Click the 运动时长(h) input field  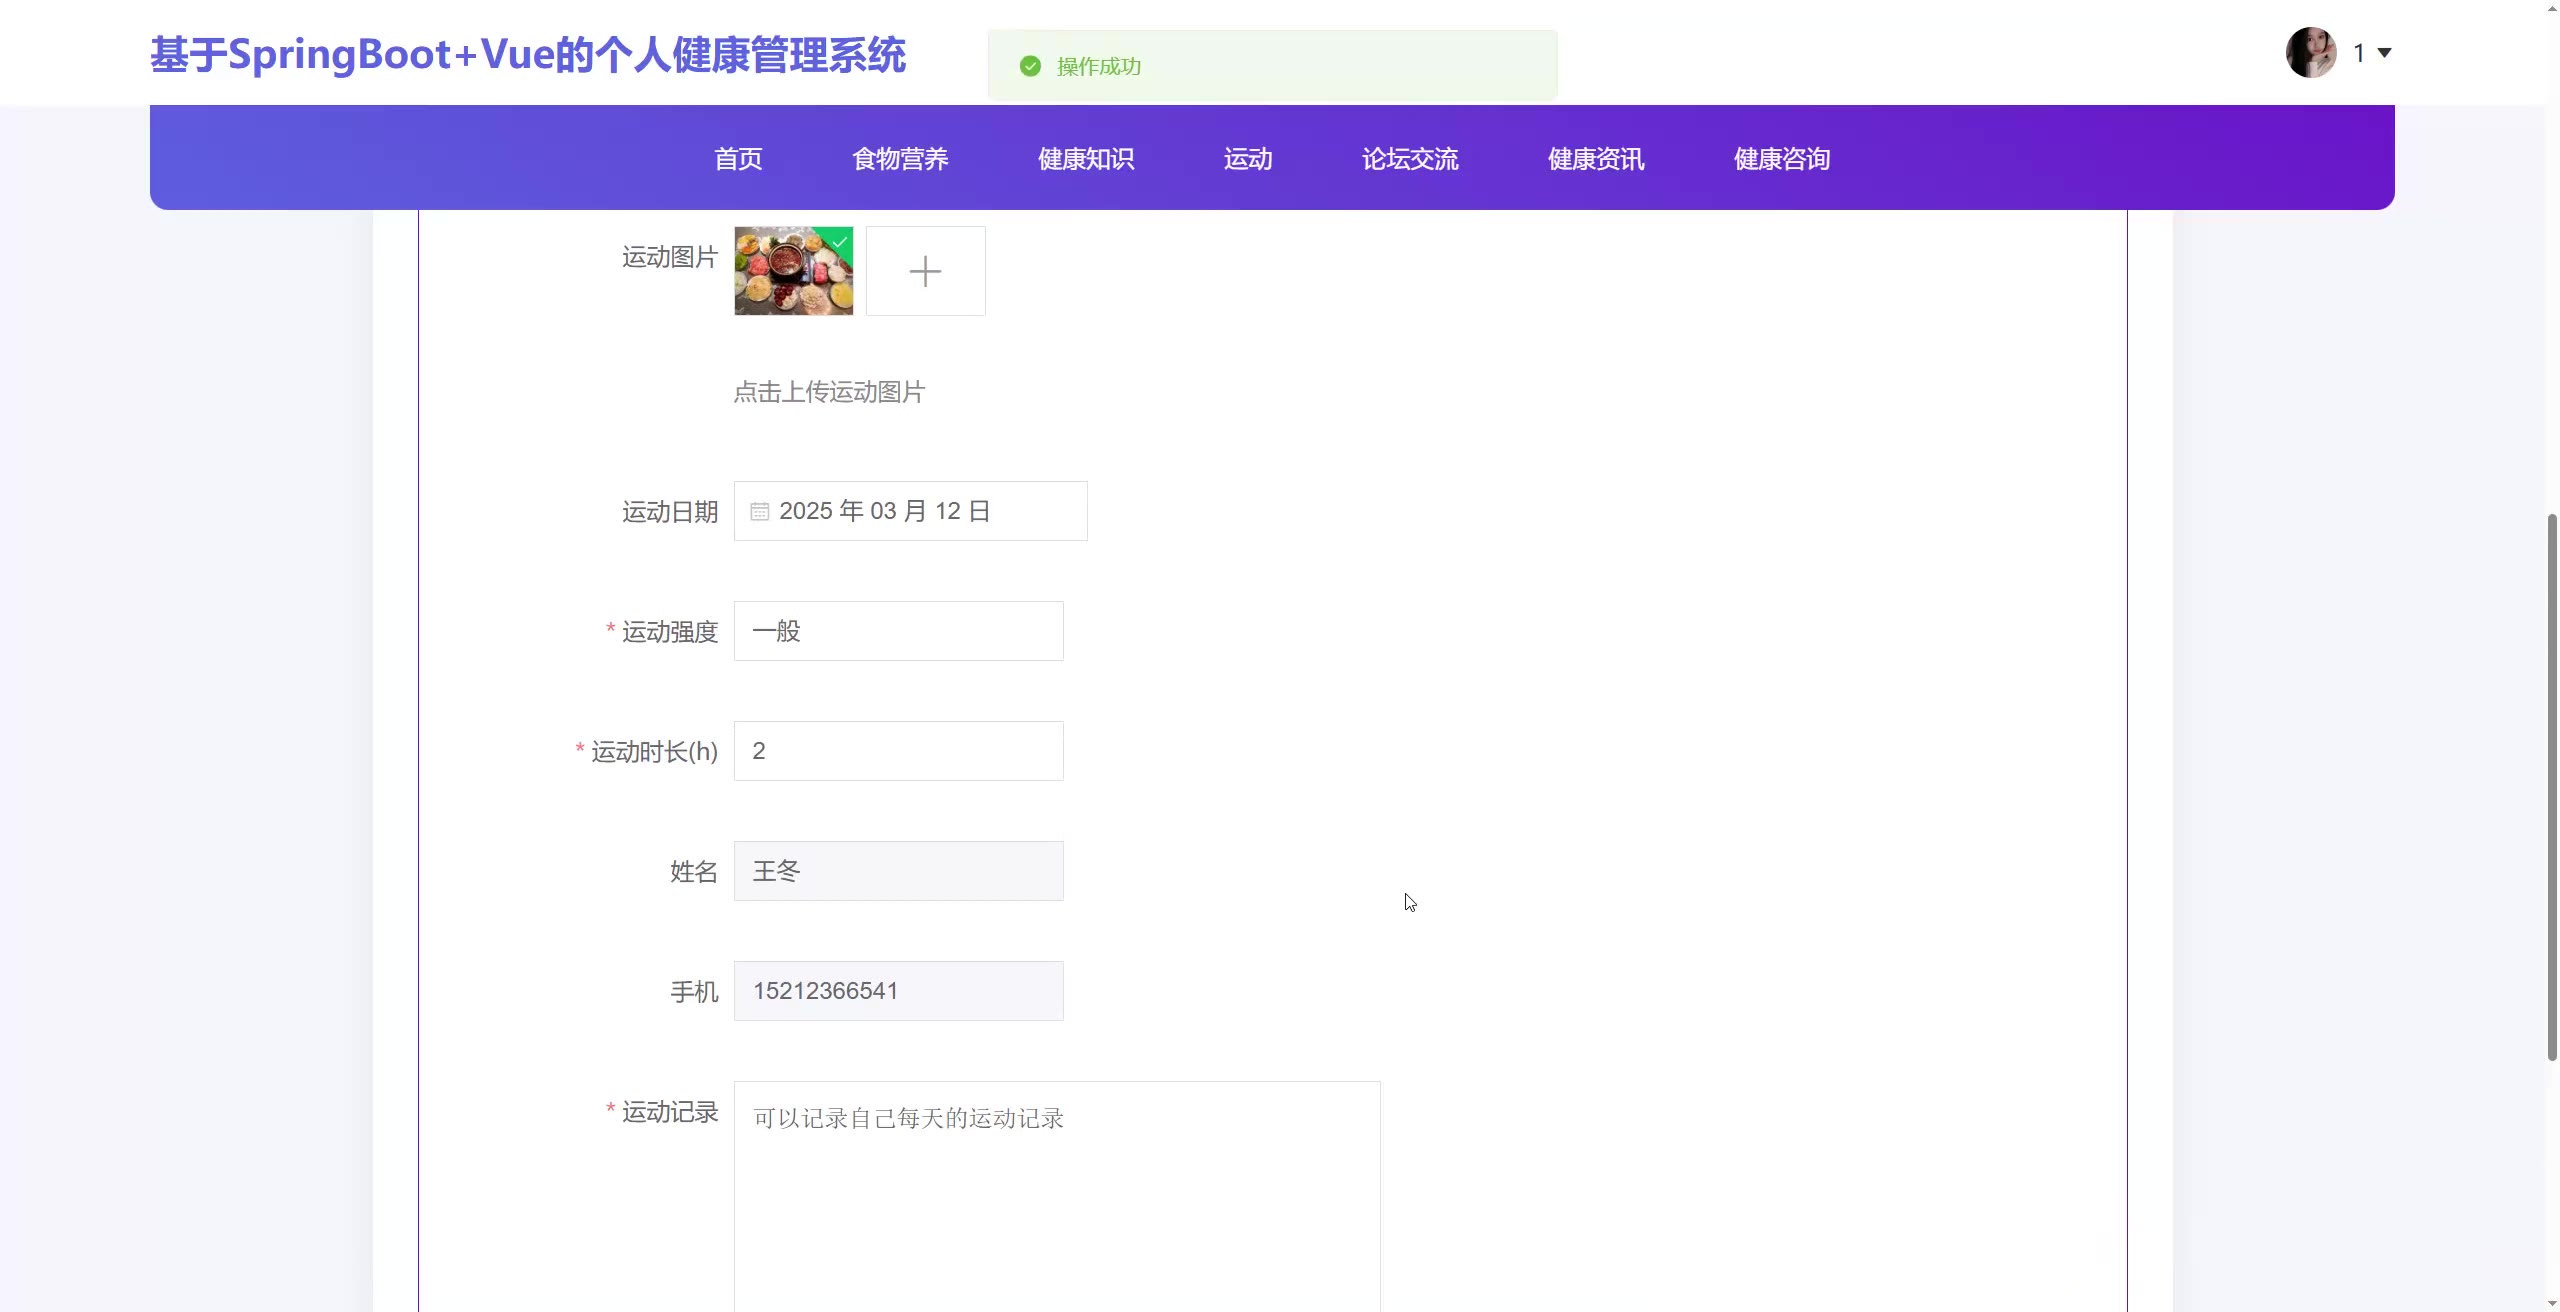[x=898, y=751]
